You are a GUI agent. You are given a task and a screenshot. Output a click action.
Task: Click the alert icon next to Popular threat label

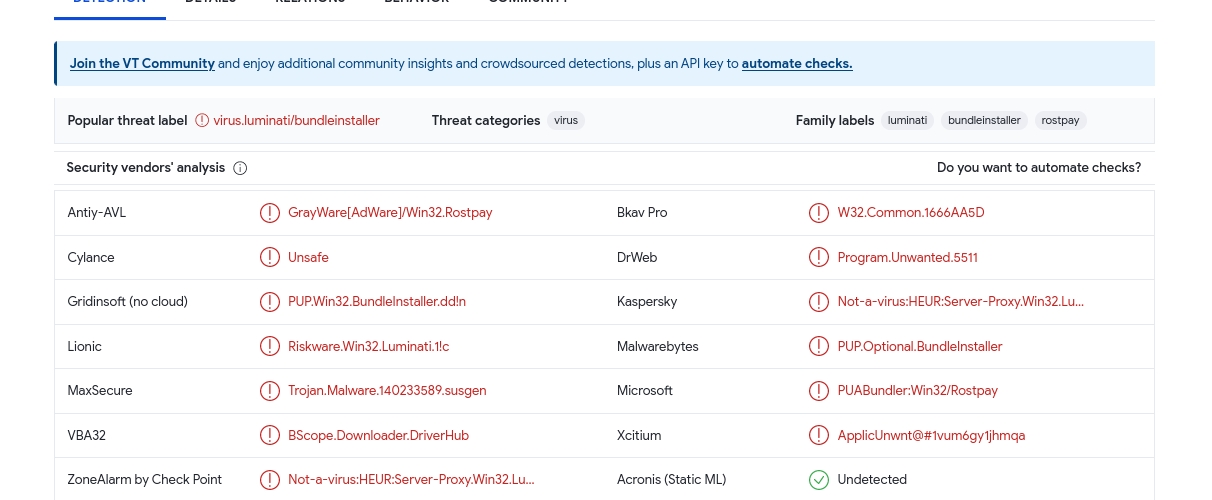[x=202, y=120]
